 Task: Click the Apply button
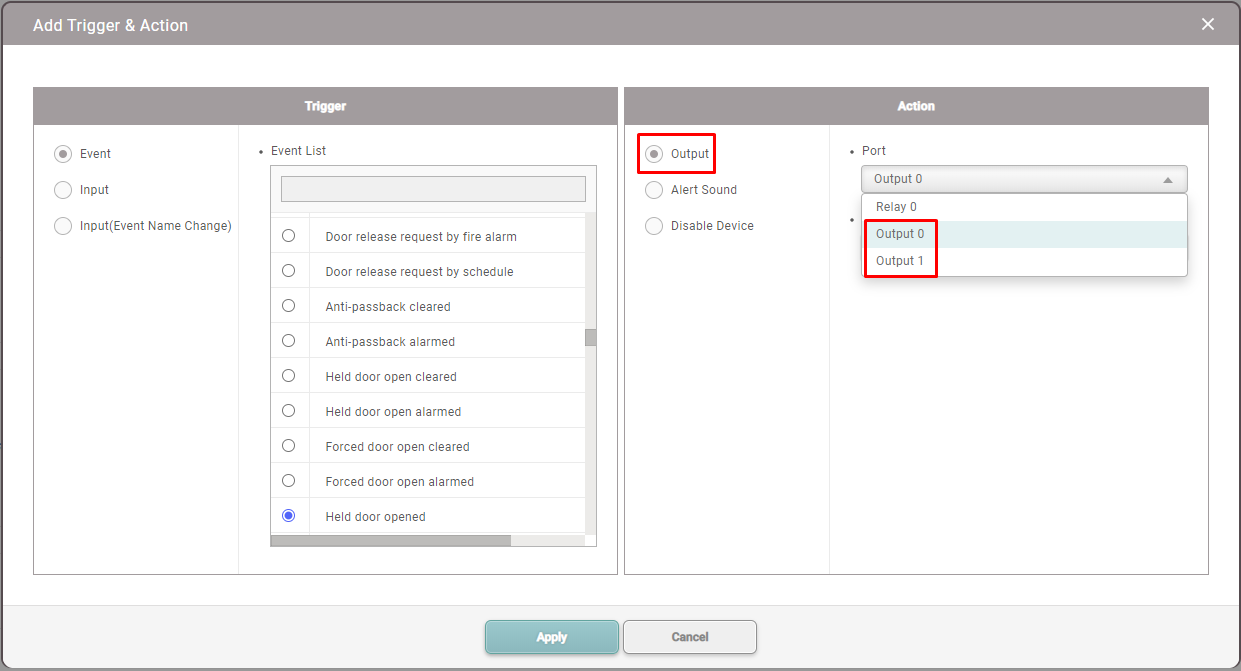tap(551, 637)
